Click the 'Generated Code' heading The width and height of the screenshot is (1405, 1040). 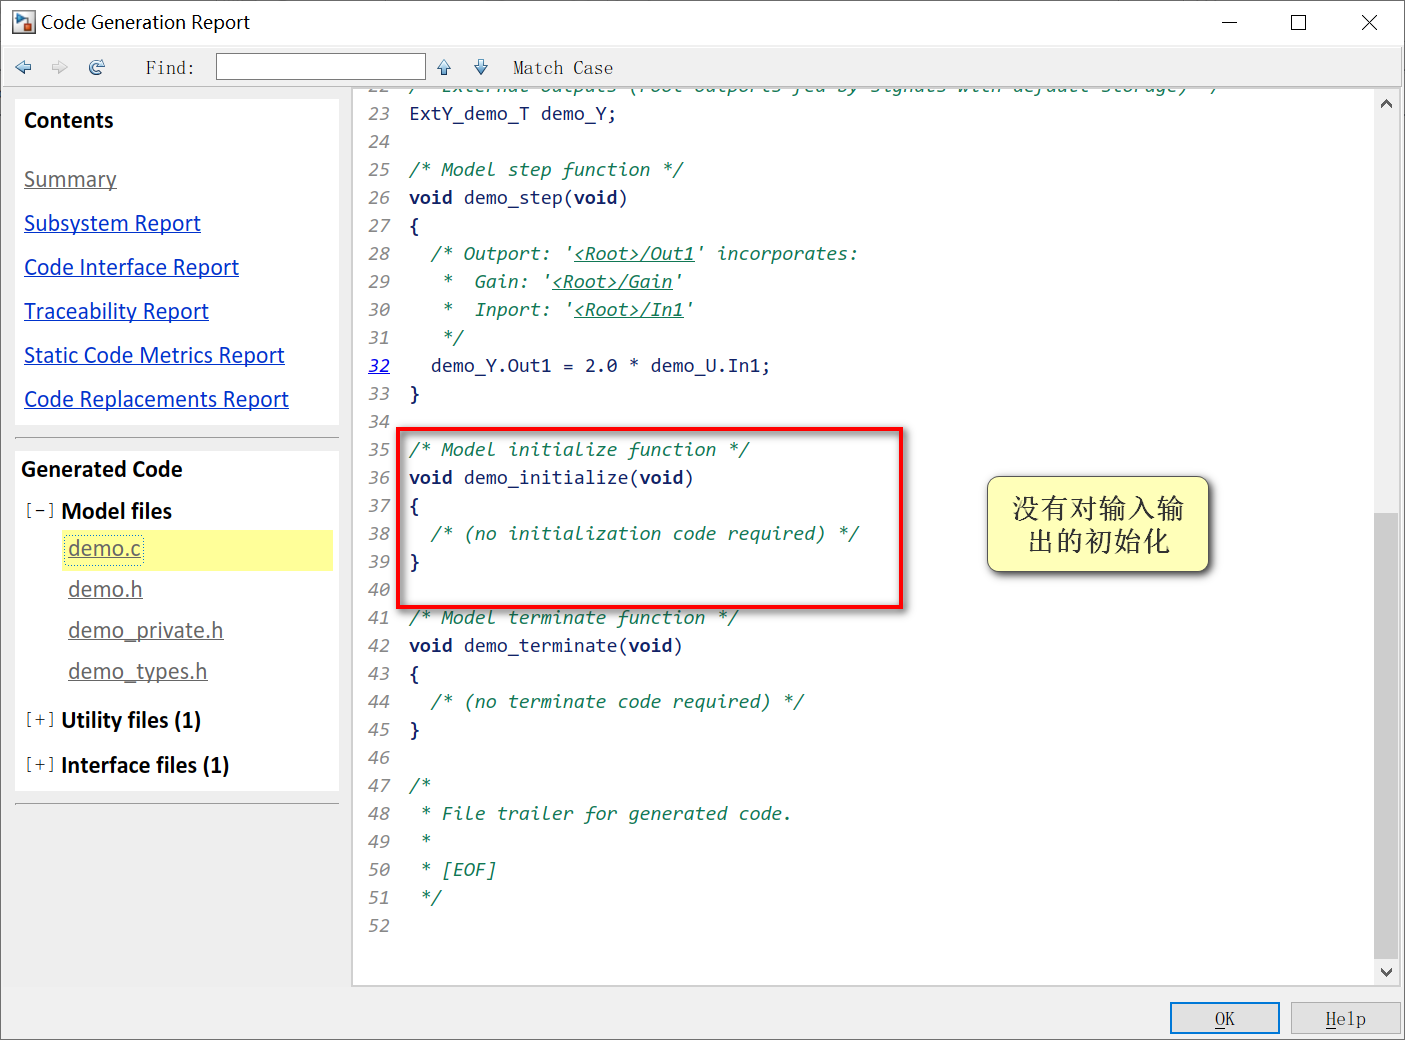click(102, 470)
